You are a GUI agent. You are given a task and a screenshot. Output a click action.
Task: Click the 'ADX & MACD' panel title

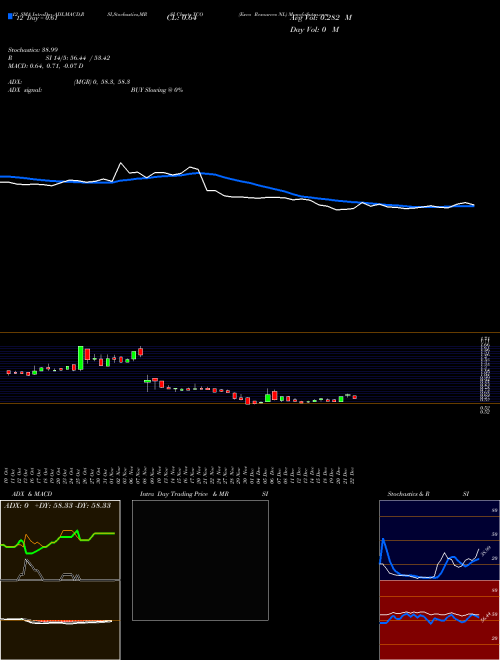[32, 494]
